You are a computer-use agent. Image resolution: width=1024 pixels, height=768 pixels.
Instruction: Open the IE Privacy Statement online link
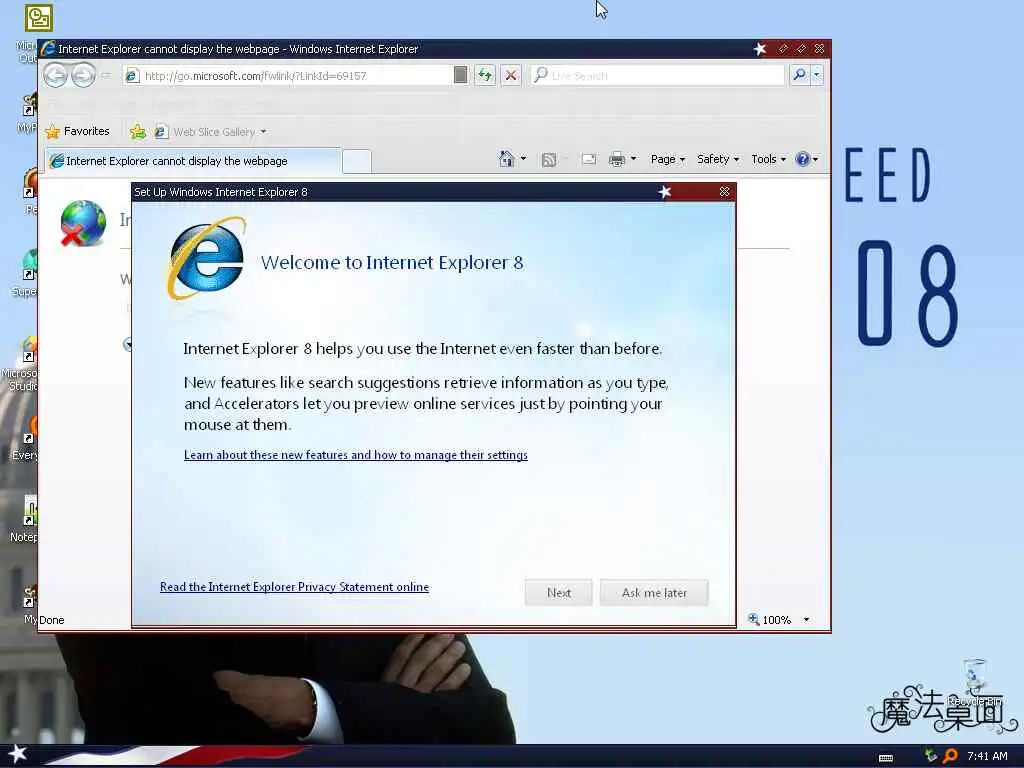[x=295, y=587]
